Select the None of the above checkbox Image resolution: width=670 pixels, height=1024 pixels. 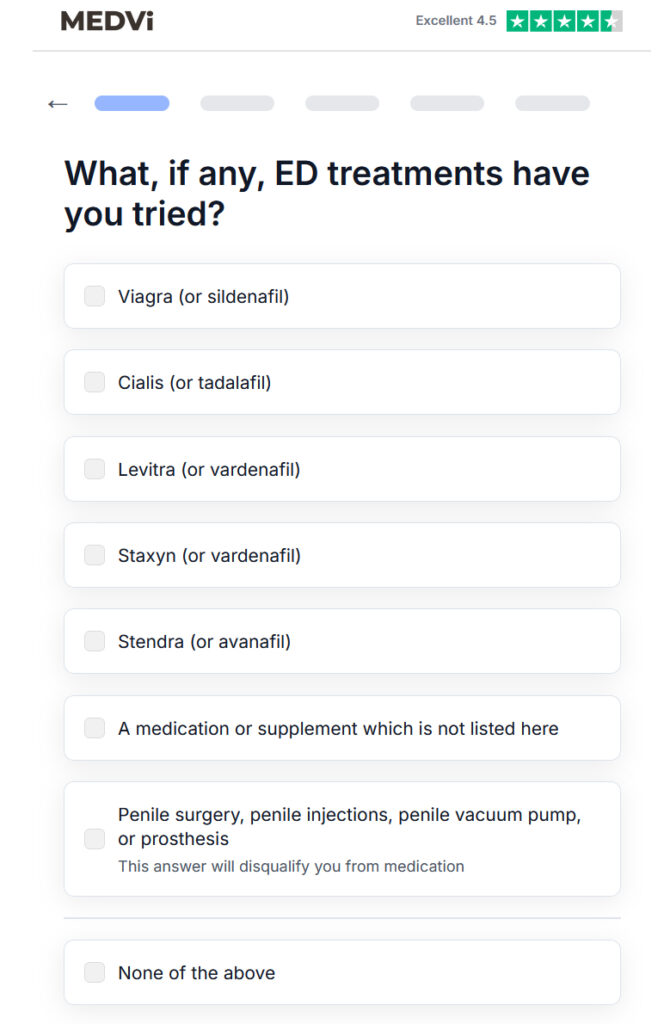(95, 972)
